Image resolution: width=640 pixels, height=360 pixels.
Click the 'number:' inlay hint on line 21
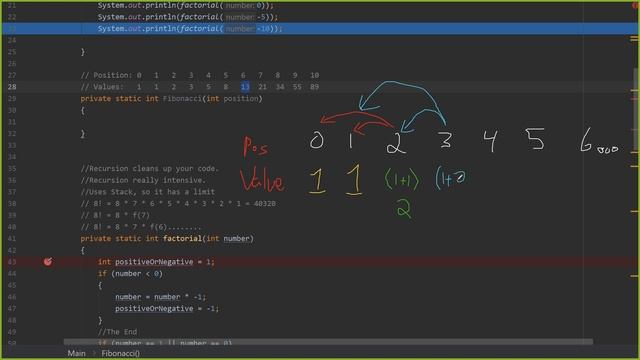click(240, 5)
